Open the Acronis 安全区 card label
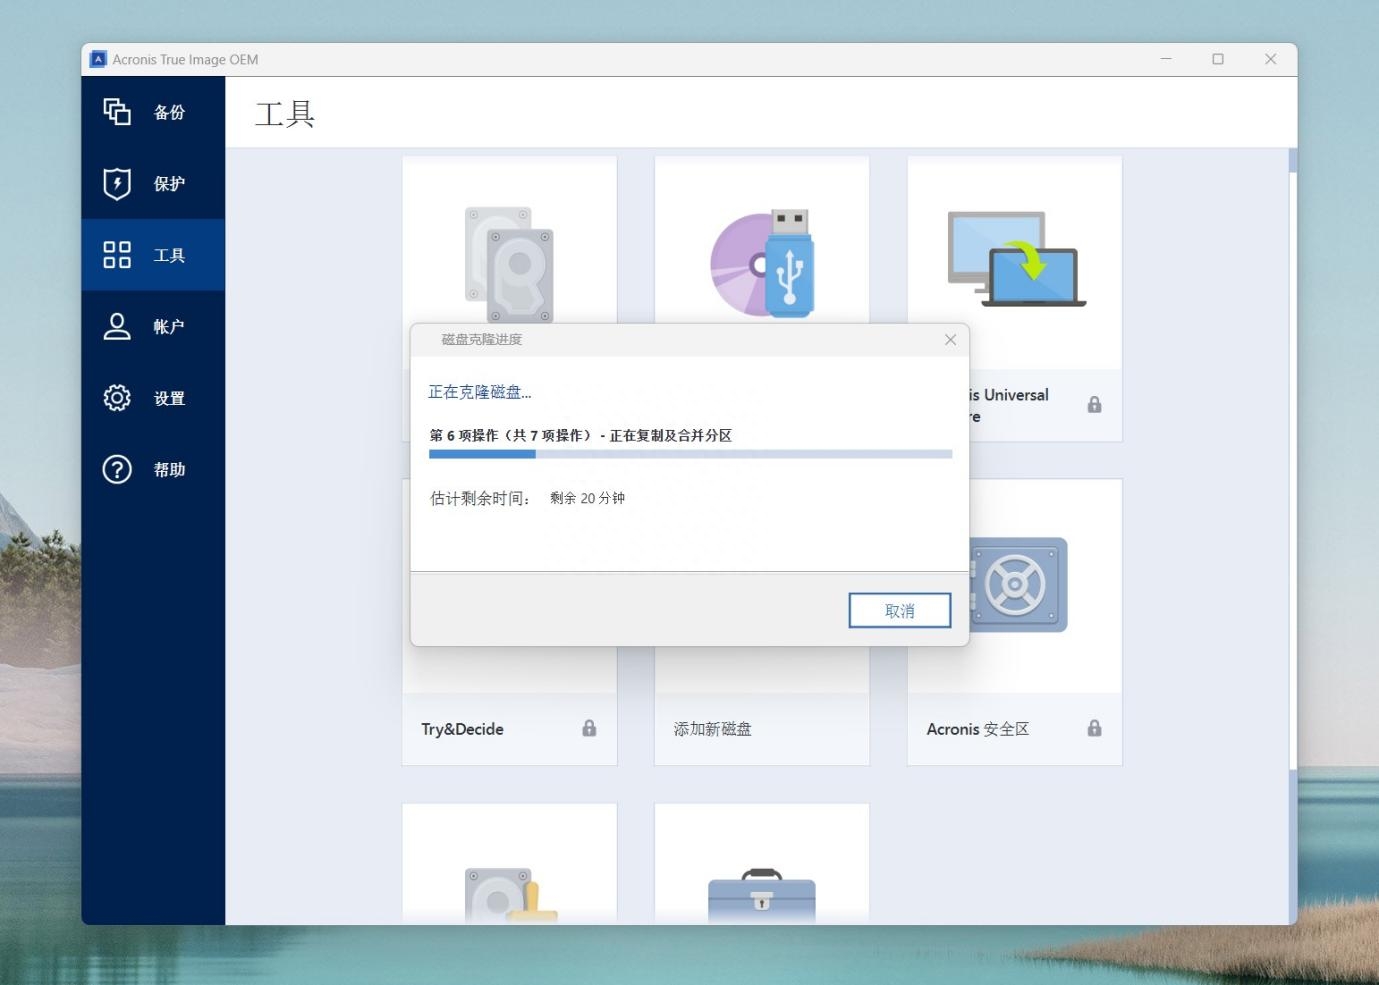The image size is (1379, 985). pos(977,729)
